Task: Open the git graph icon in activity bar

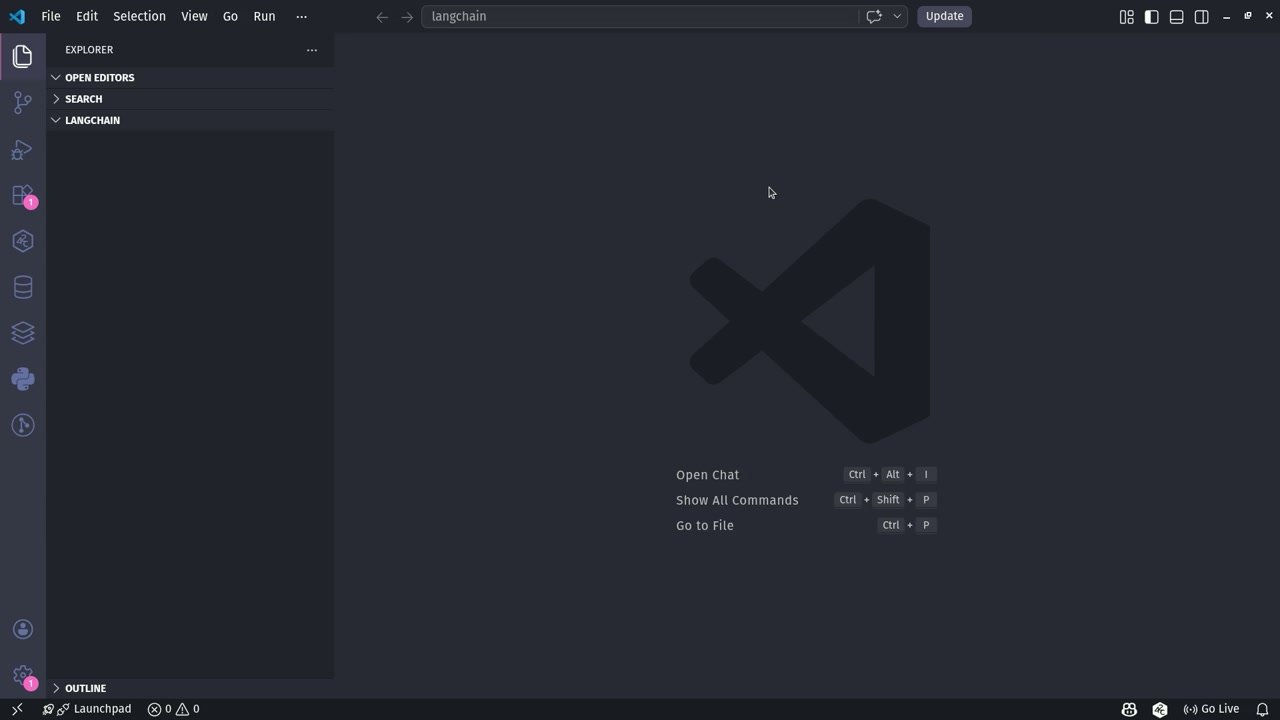Action: coord(22,425)
